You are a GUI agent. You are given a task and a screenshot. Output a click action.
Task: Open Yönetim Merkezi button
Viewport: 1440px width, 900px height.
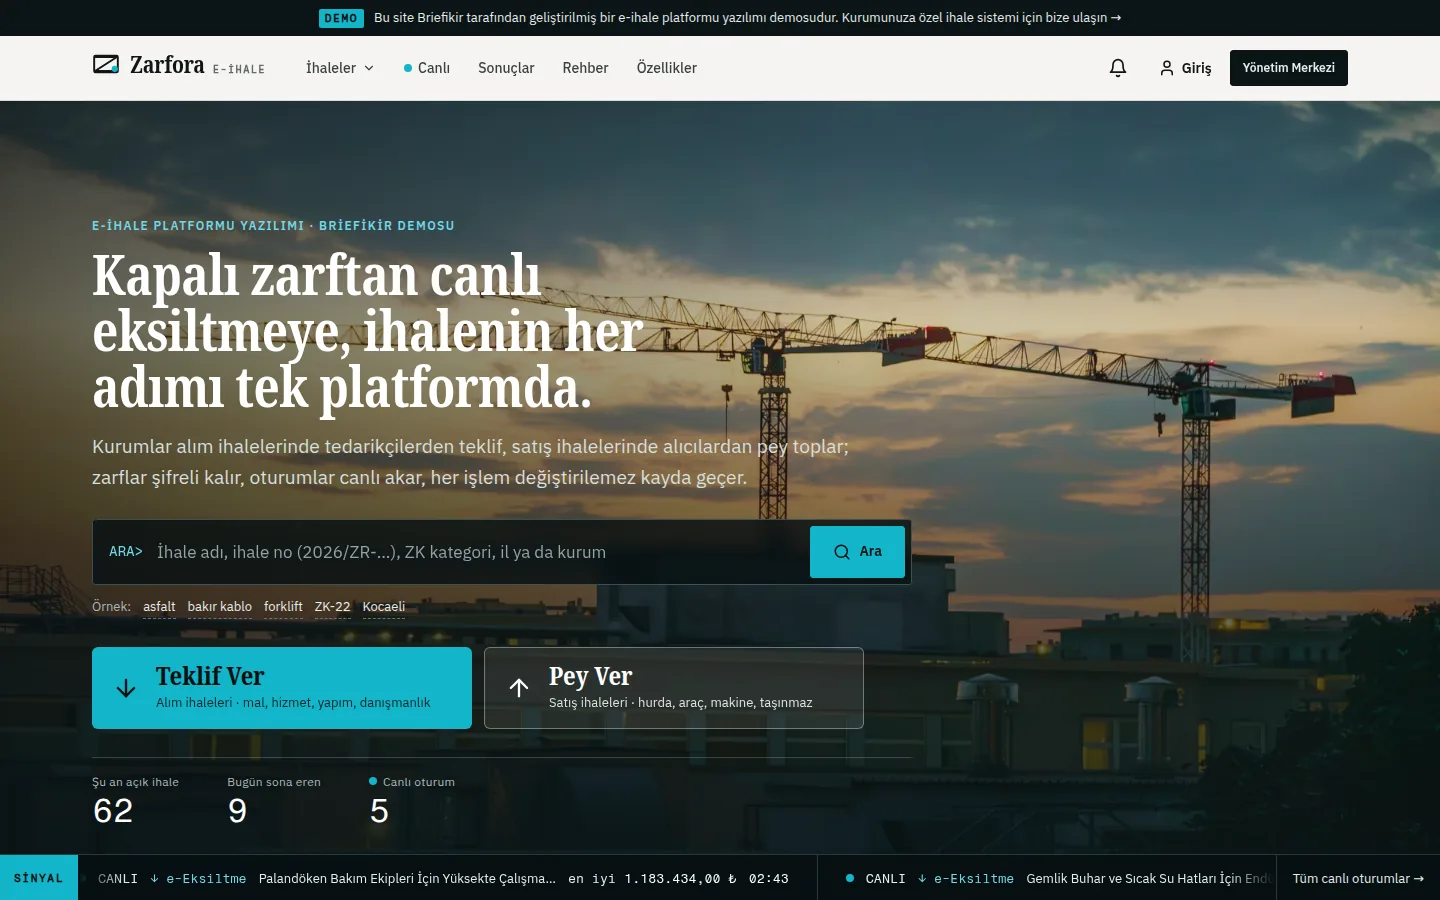(1288, 68)
